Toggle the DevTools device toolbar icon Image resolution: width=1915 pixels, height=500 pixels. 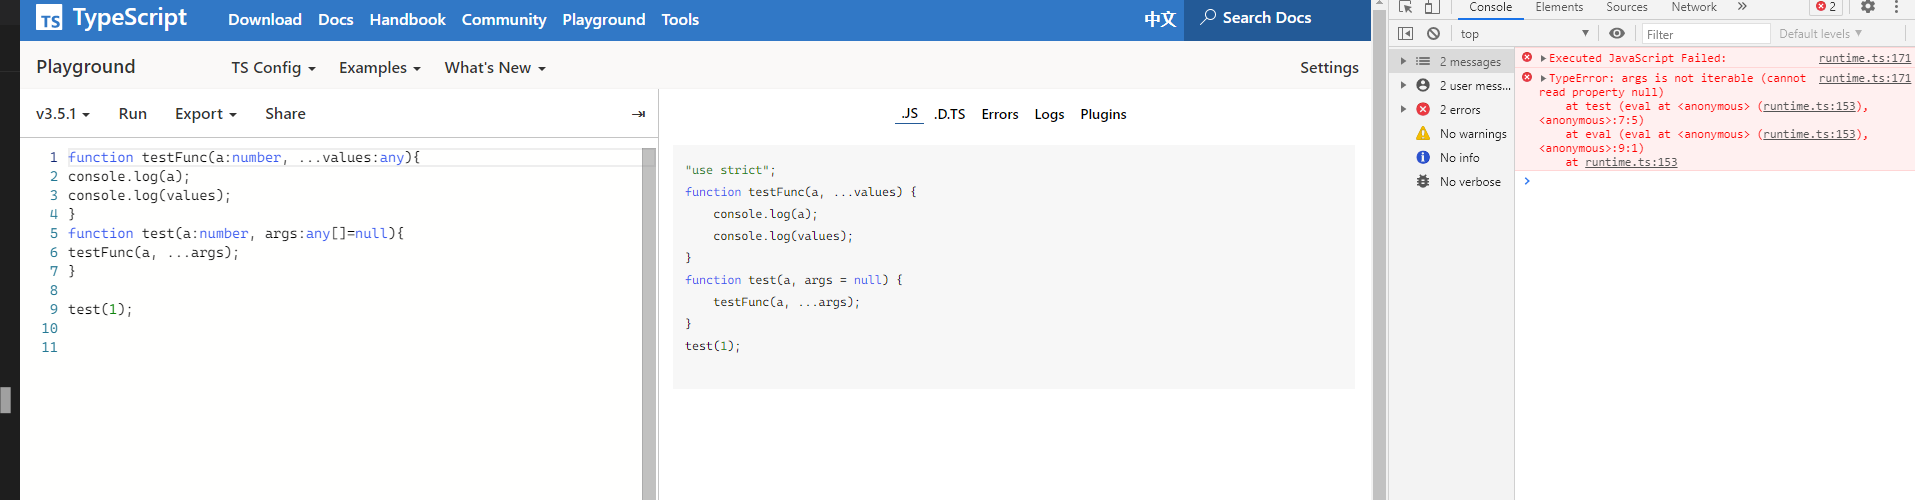1432,7
